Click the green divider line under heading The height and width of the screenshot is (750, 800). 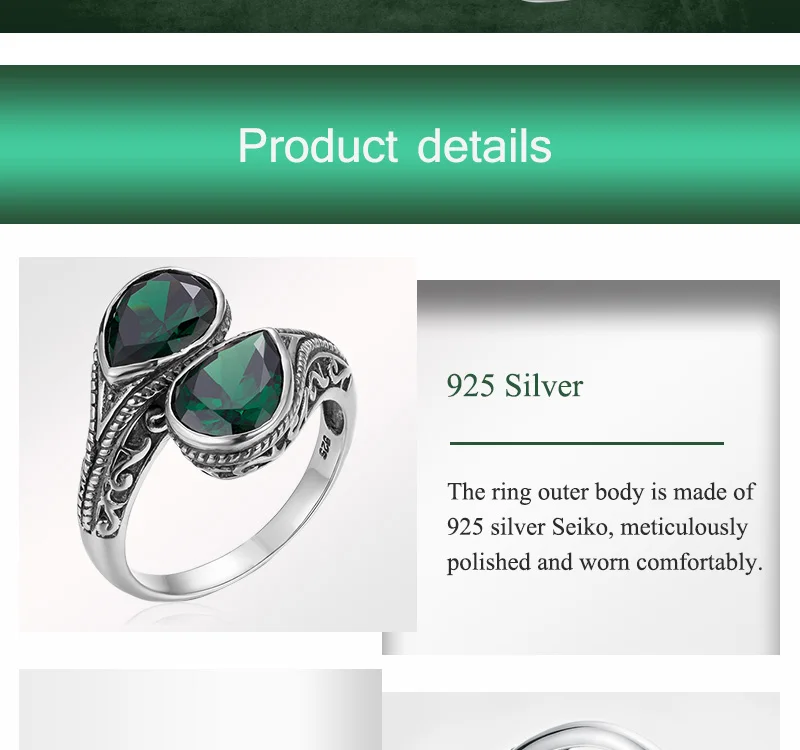[587, 443]
